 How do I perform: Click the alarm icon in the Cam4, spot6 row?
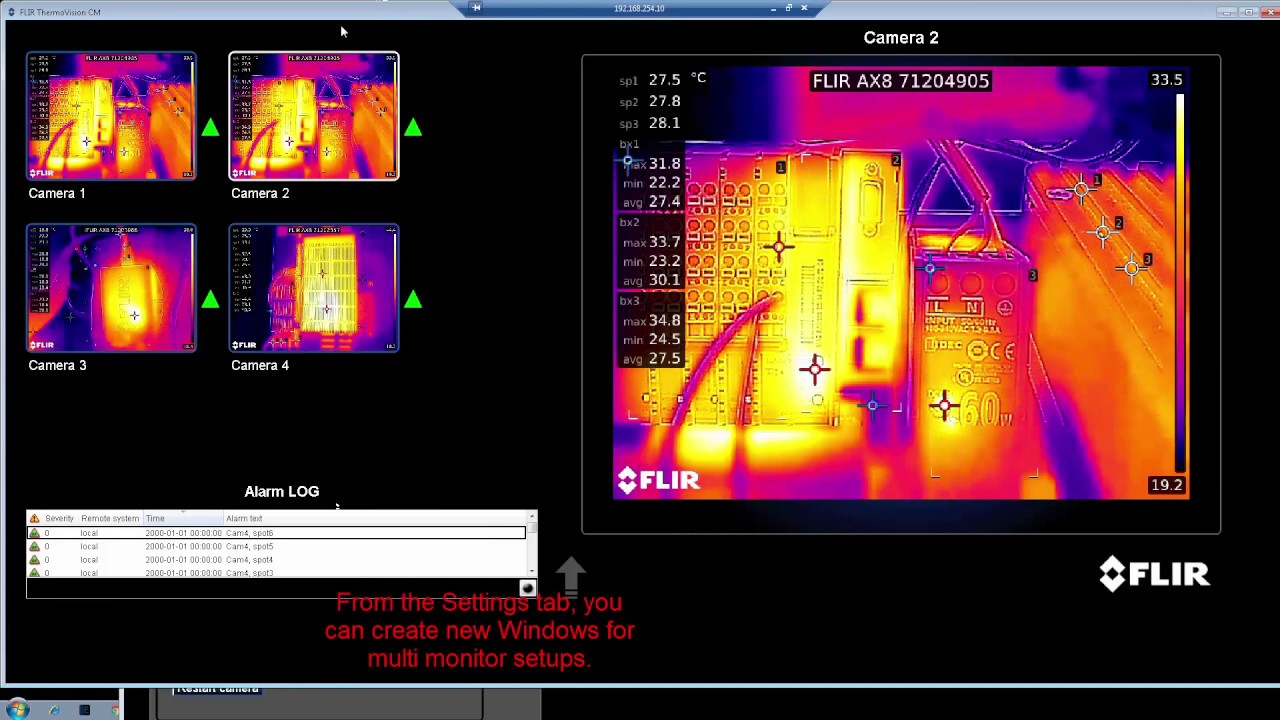pos(35,533)
